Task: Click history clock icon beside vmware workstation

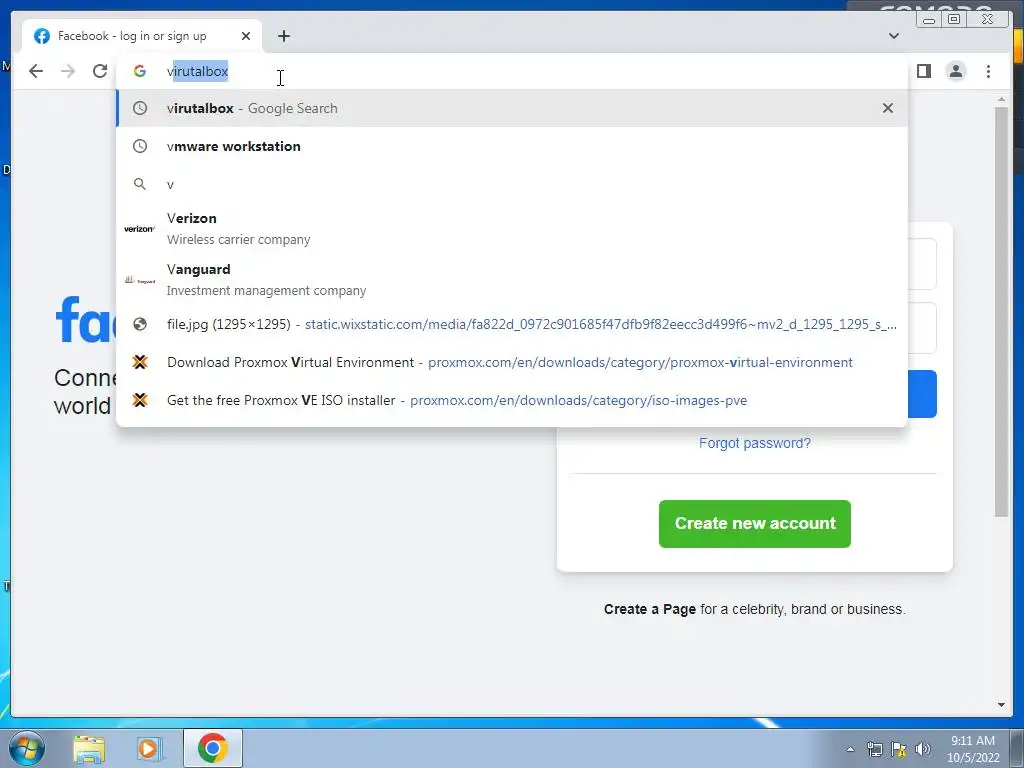Action: pos(140,146)
